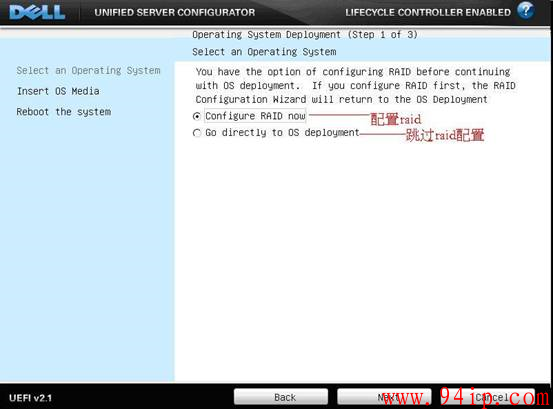Choose the Go directly to OS deployment radio button

tap(197, 133)
